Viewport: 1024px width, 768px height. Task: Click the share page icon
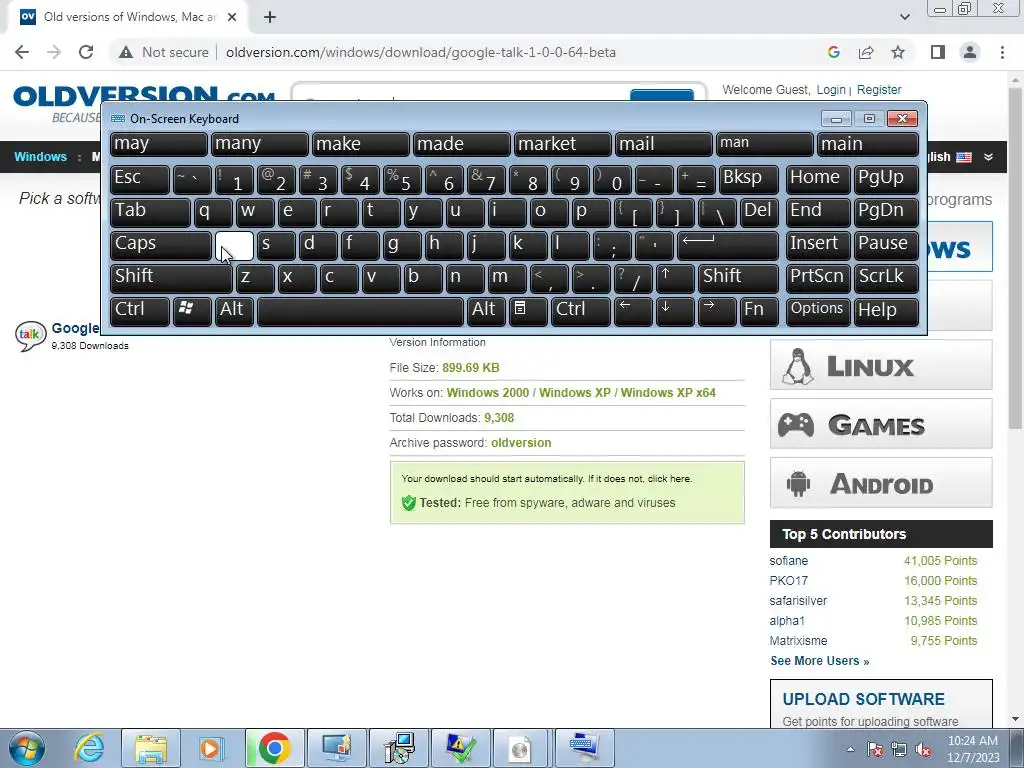866,52
